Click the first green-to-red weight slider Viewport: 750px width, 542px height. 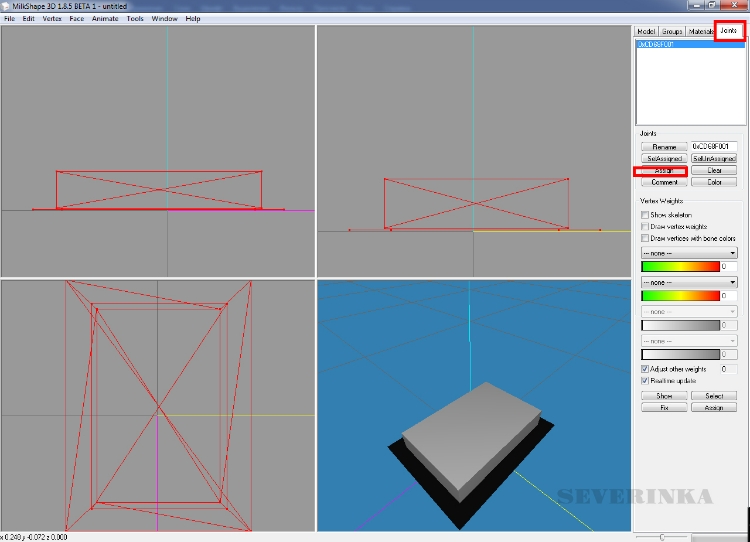tap(679, 267)
